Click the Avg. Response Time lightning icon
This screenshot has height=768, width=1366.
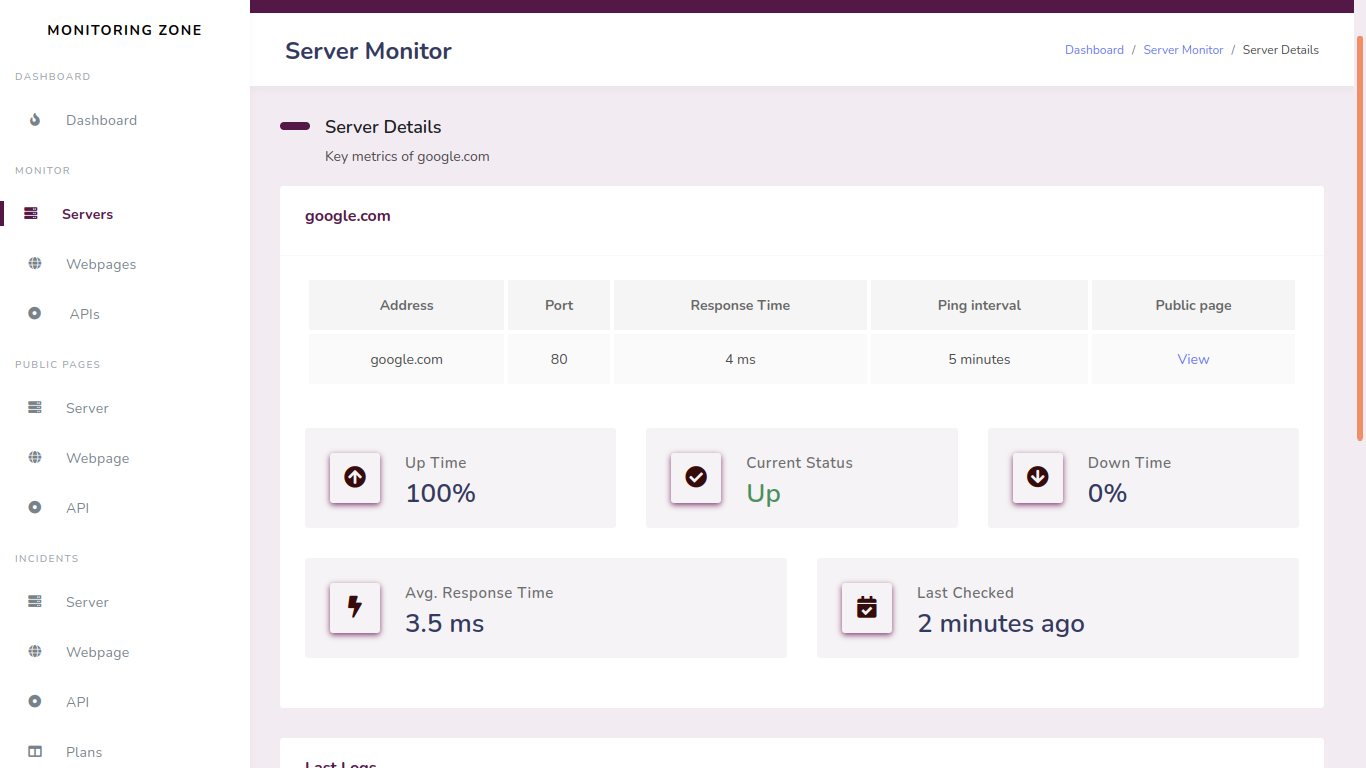coord(355,608)
